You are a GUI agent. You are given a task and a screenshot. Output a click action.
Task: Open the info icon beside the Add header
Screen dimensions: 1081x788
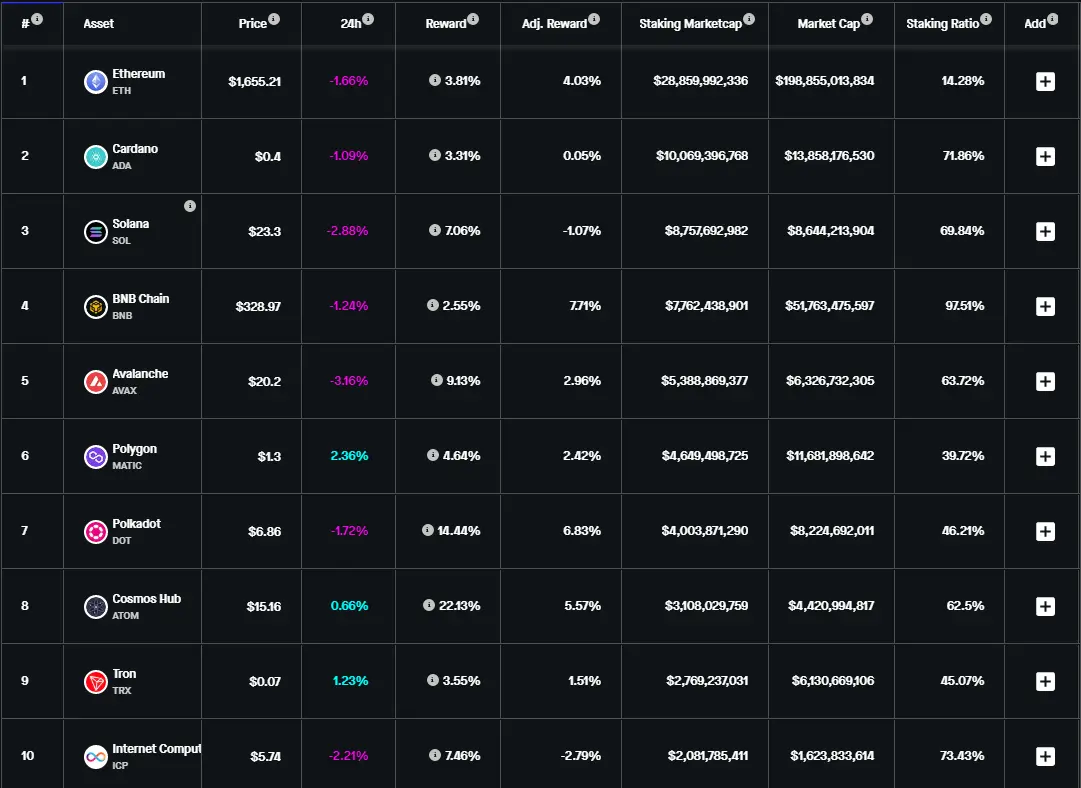tap(1052, 19)
